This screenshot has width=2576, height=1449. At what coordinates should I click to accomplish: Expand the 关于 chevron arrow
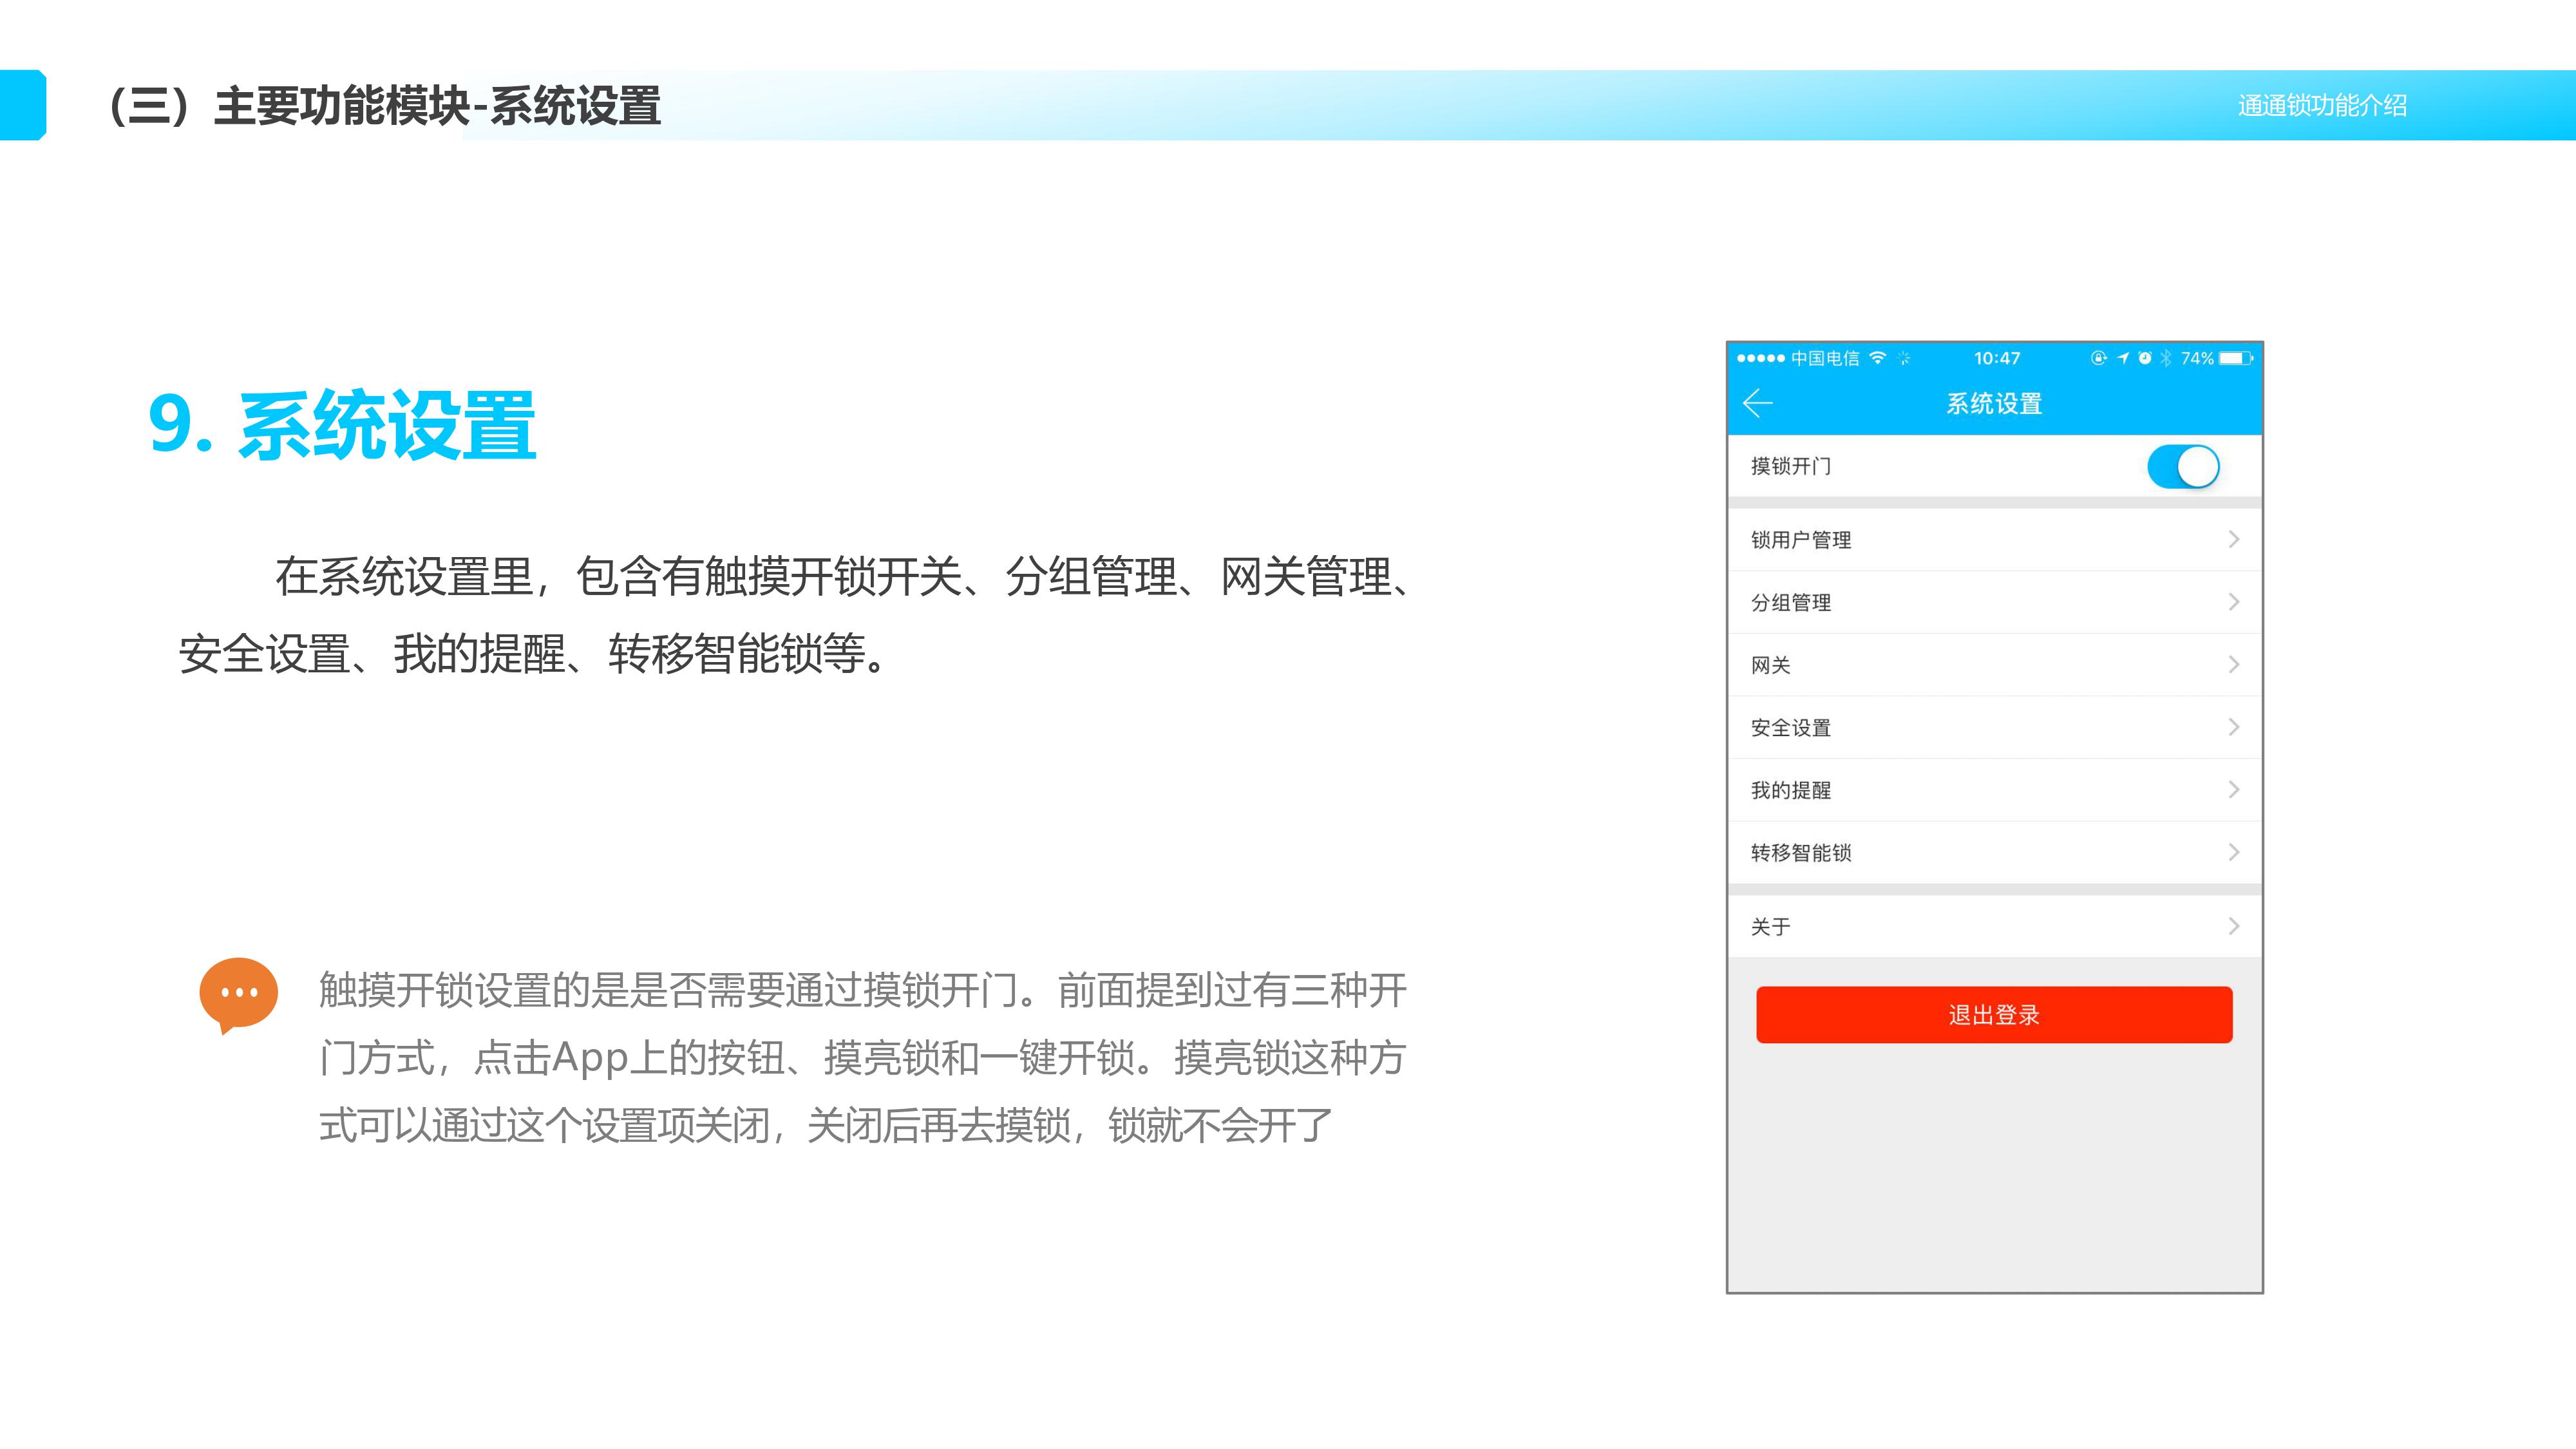tap(2233, 927)
